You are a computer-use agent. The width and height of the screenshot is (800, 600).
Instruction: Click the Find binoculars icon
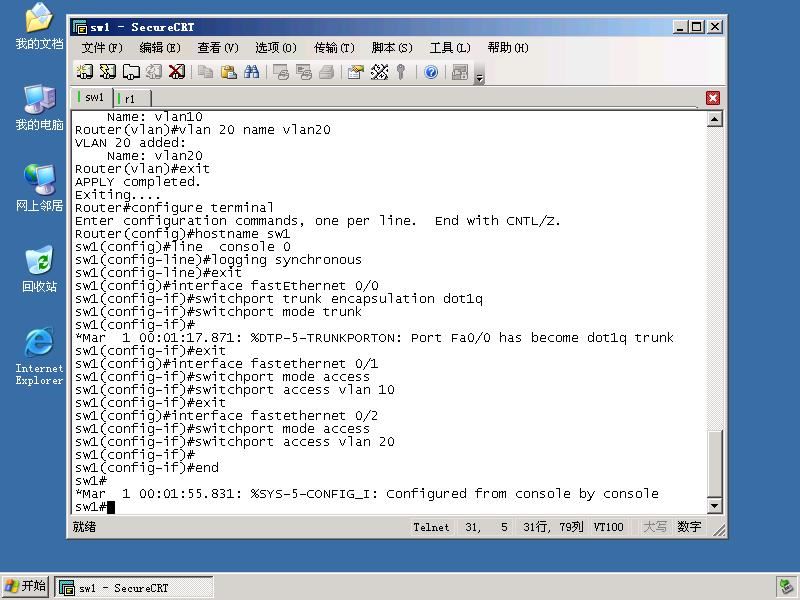pos(252,72)
